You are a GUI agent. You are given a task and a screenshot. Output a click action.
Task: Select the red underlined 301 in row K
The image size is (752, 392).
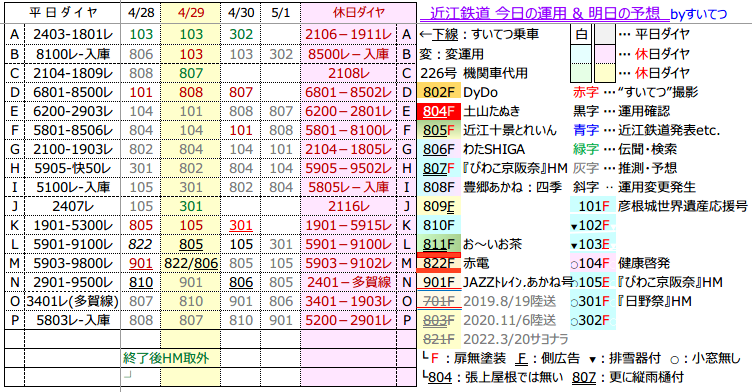241,225
